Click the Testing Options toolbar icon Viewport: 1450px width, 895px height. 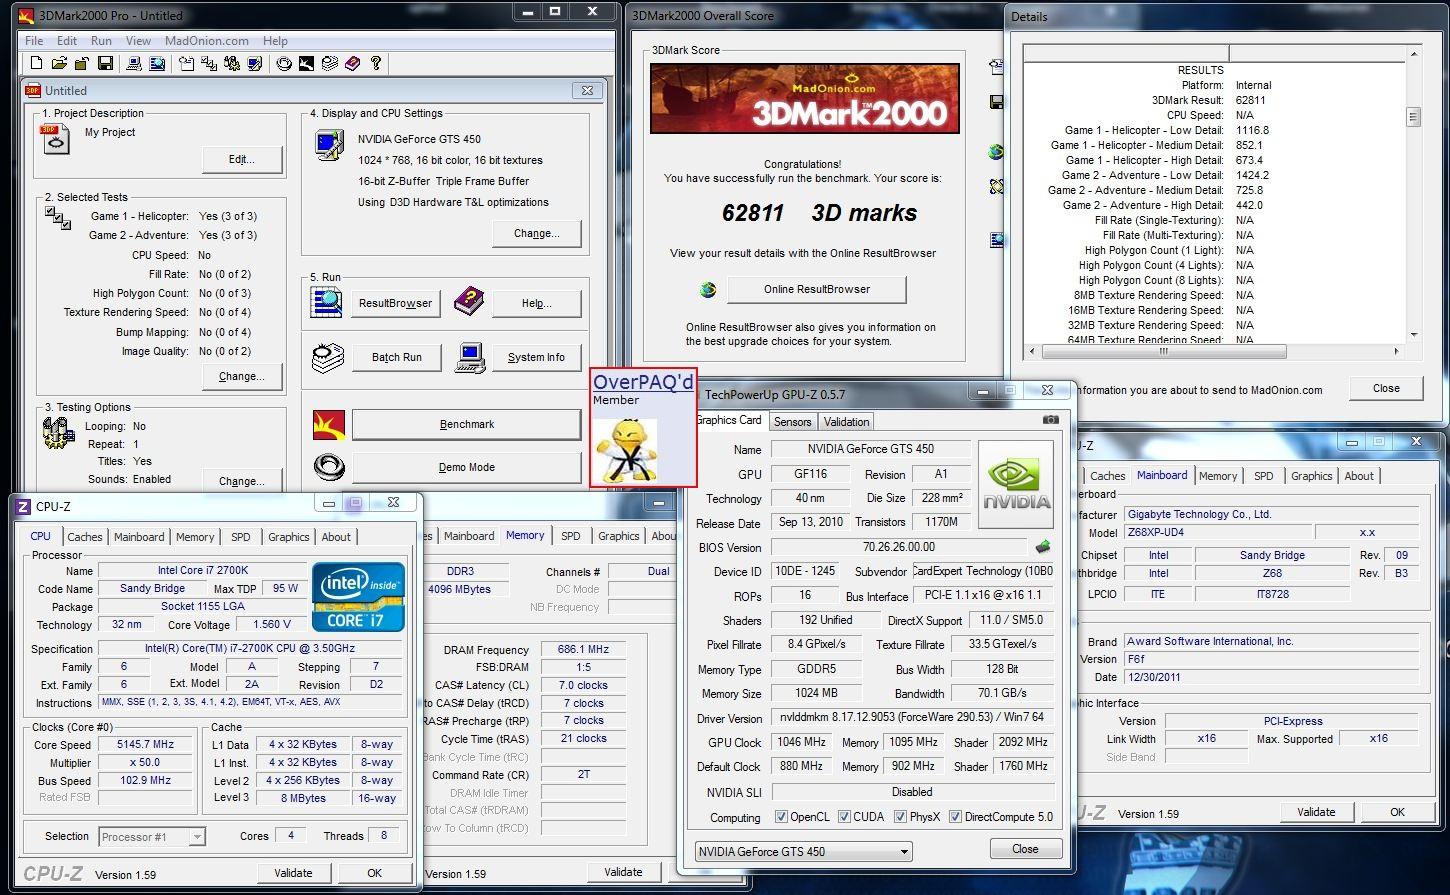pyautogui.click(x=232, y=63)
